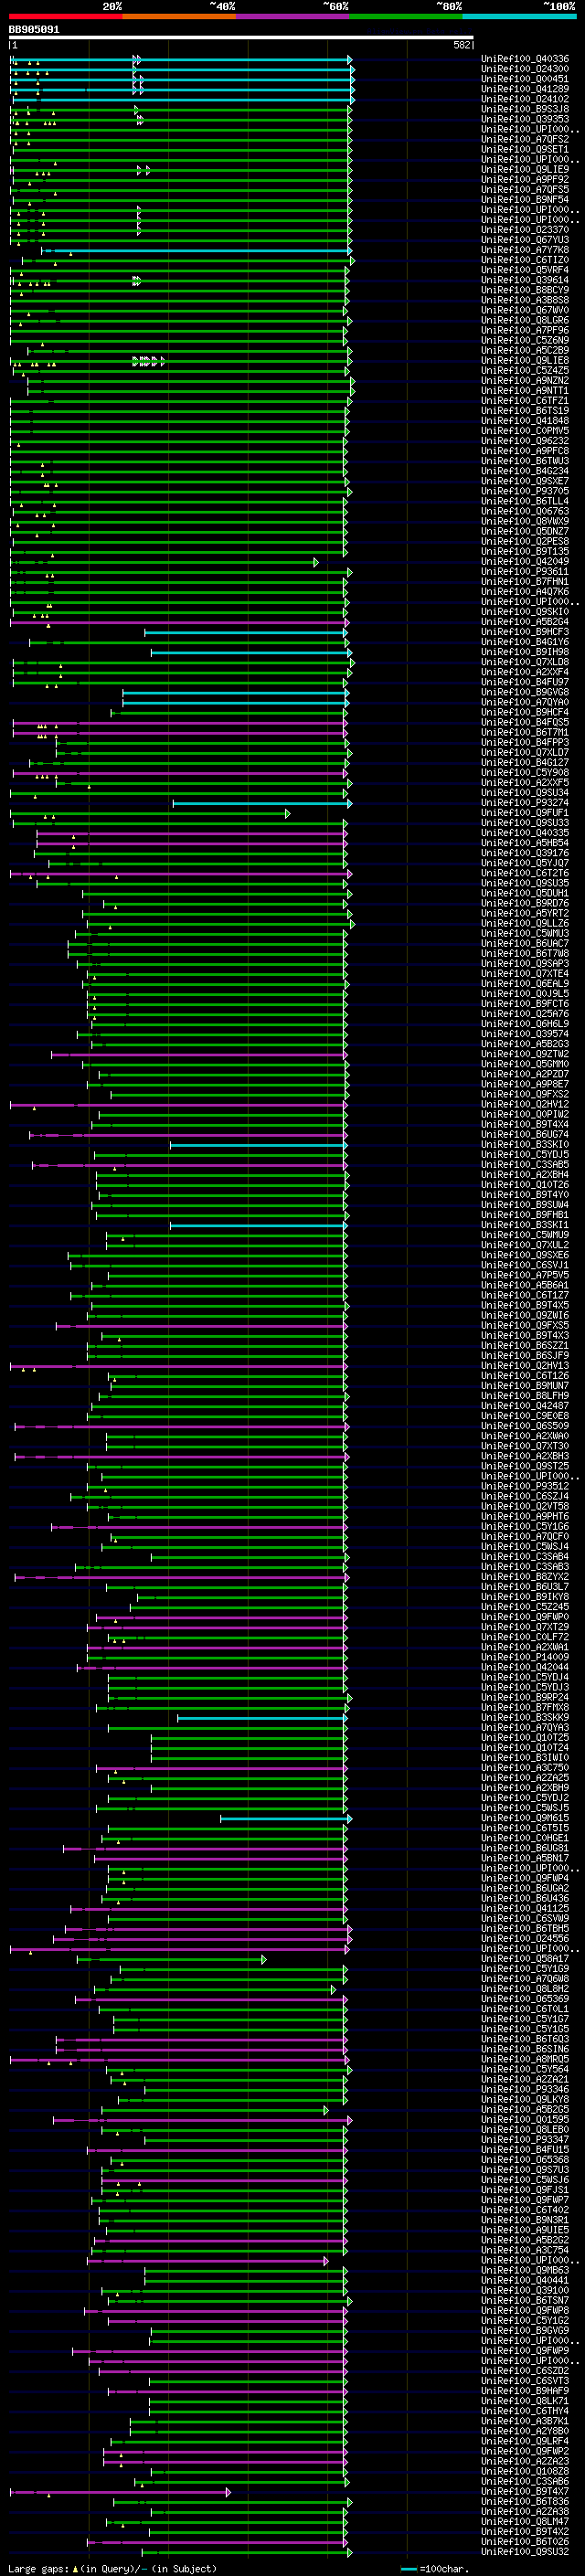Select hit label UniRef100_A5B2G4

[x=525, y=622]
